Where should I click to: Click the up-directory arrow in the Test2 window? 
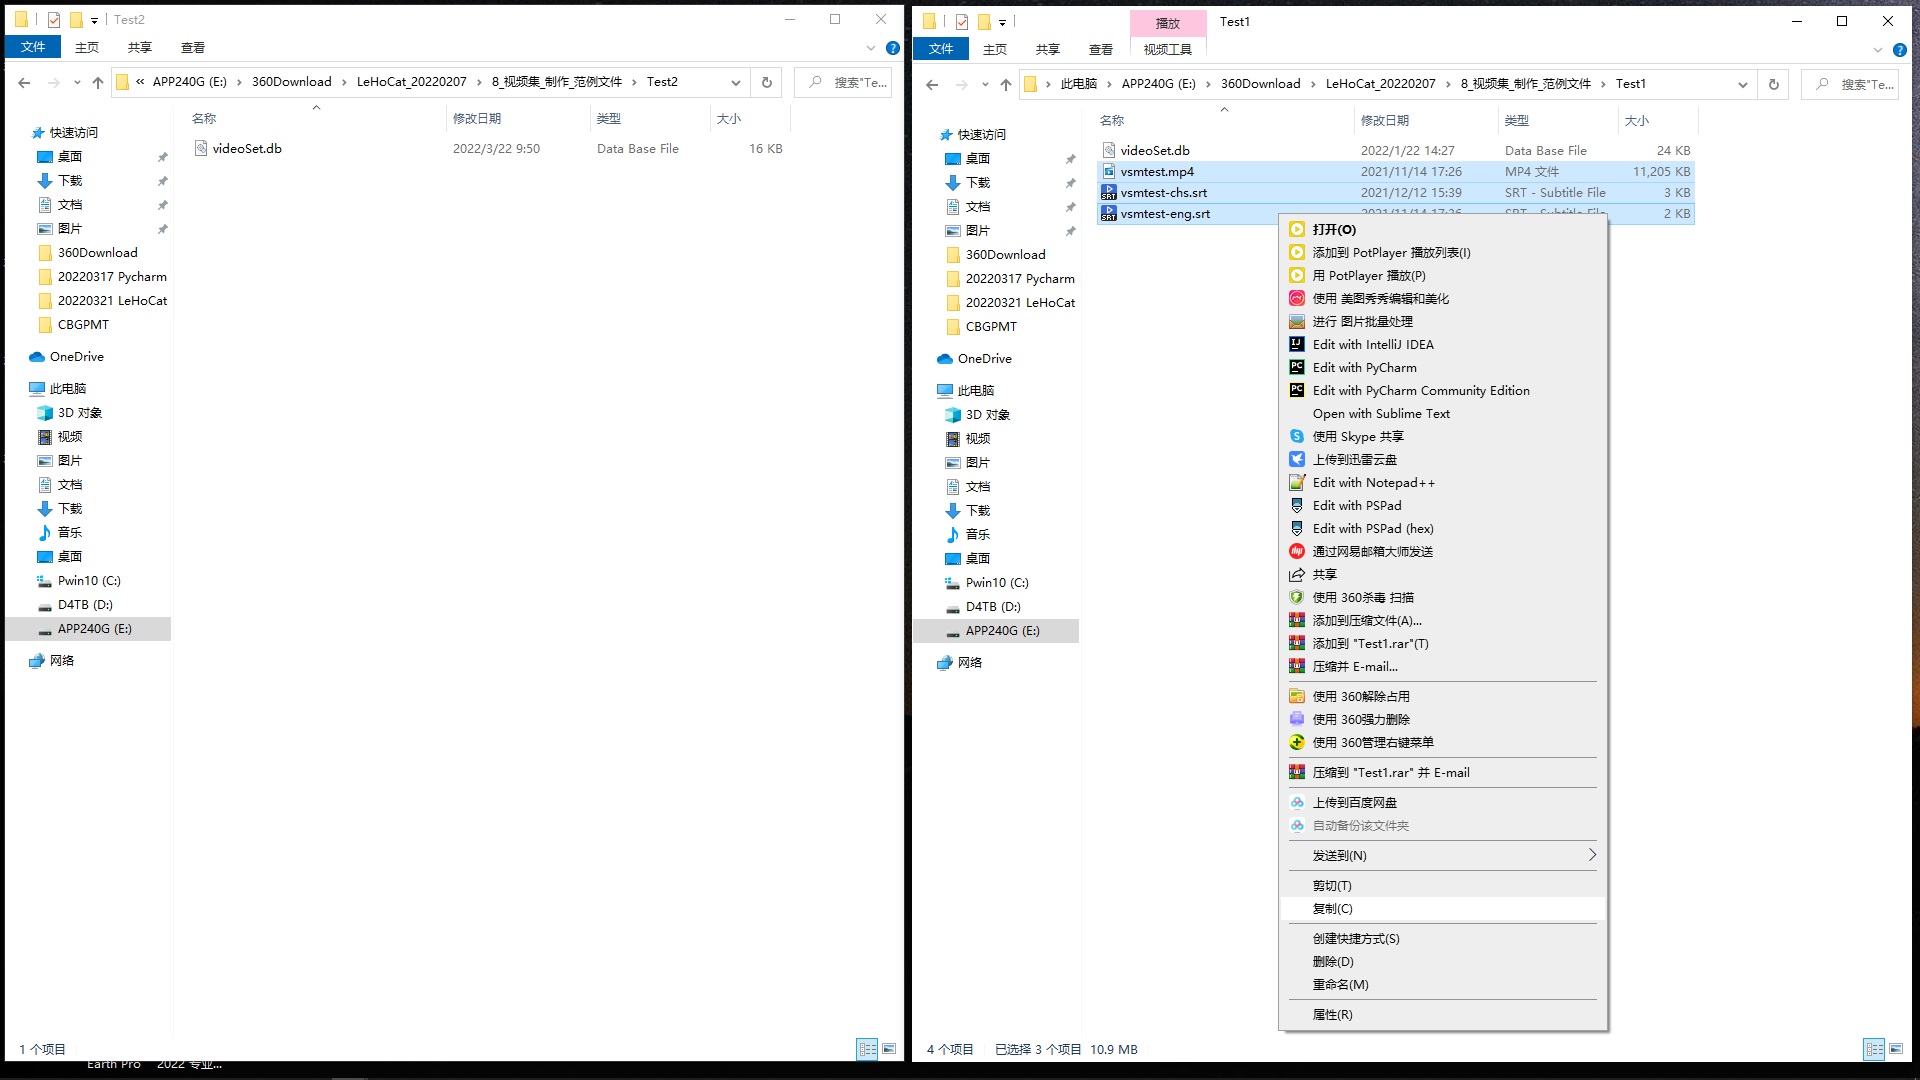[x=98, y=82]
